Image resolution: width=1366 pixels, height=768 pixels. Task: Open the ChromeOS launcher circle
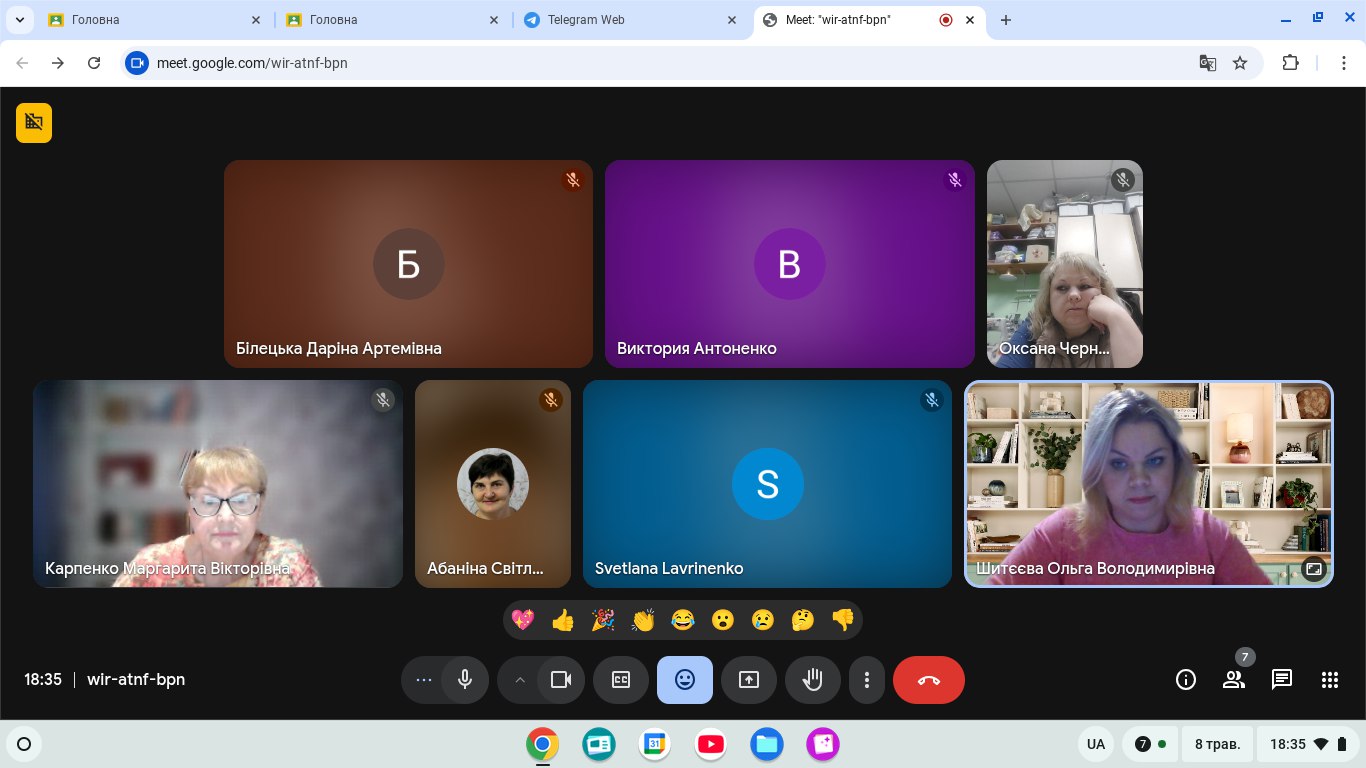pyautogui.click(x=25, y=744)
